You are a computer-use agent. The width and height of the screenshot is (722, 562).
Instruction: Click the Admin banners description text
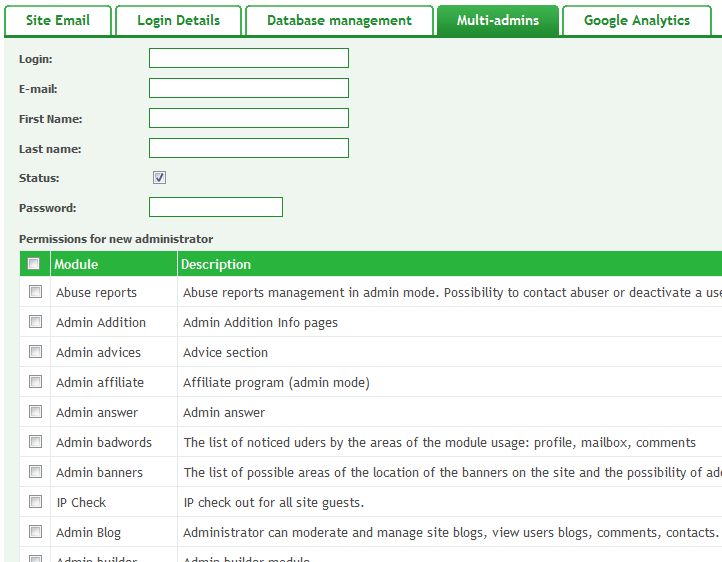coord(452,473)
